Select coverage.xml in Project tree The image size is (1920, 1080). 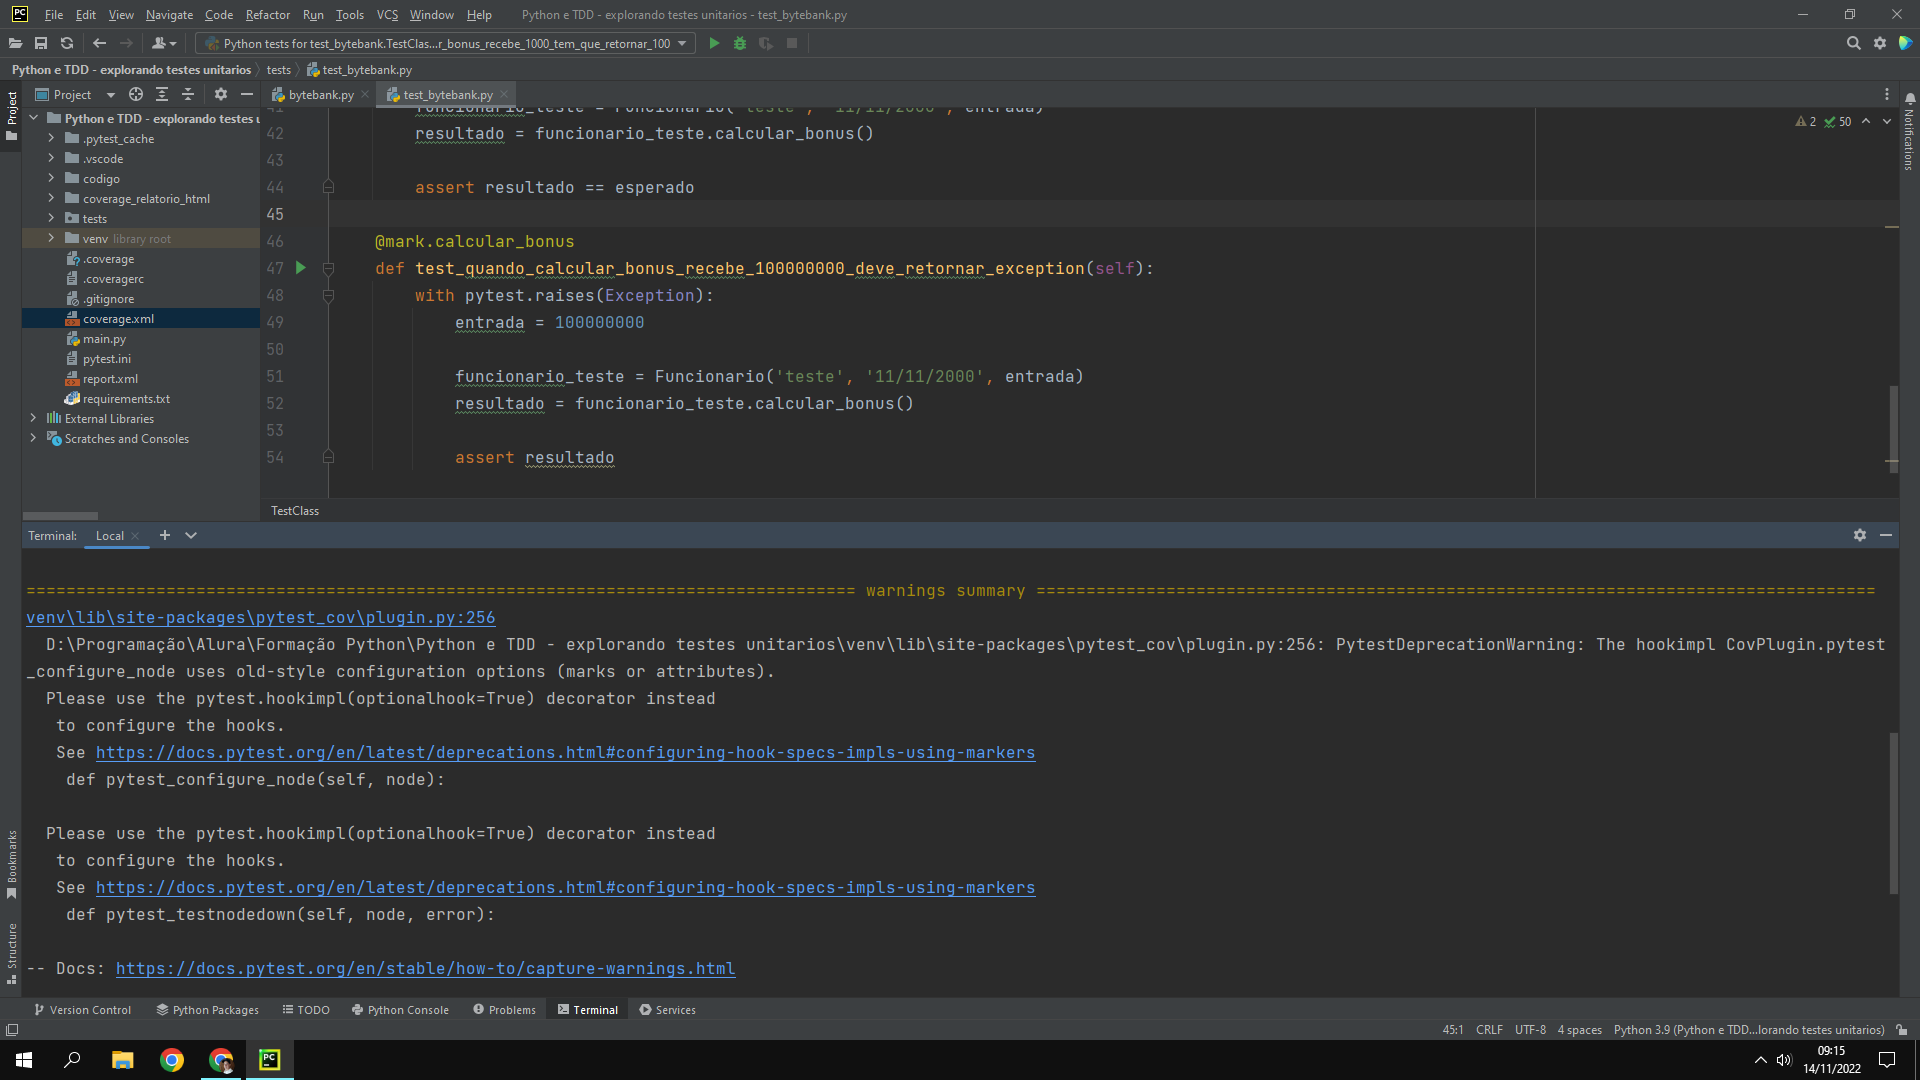141,318
